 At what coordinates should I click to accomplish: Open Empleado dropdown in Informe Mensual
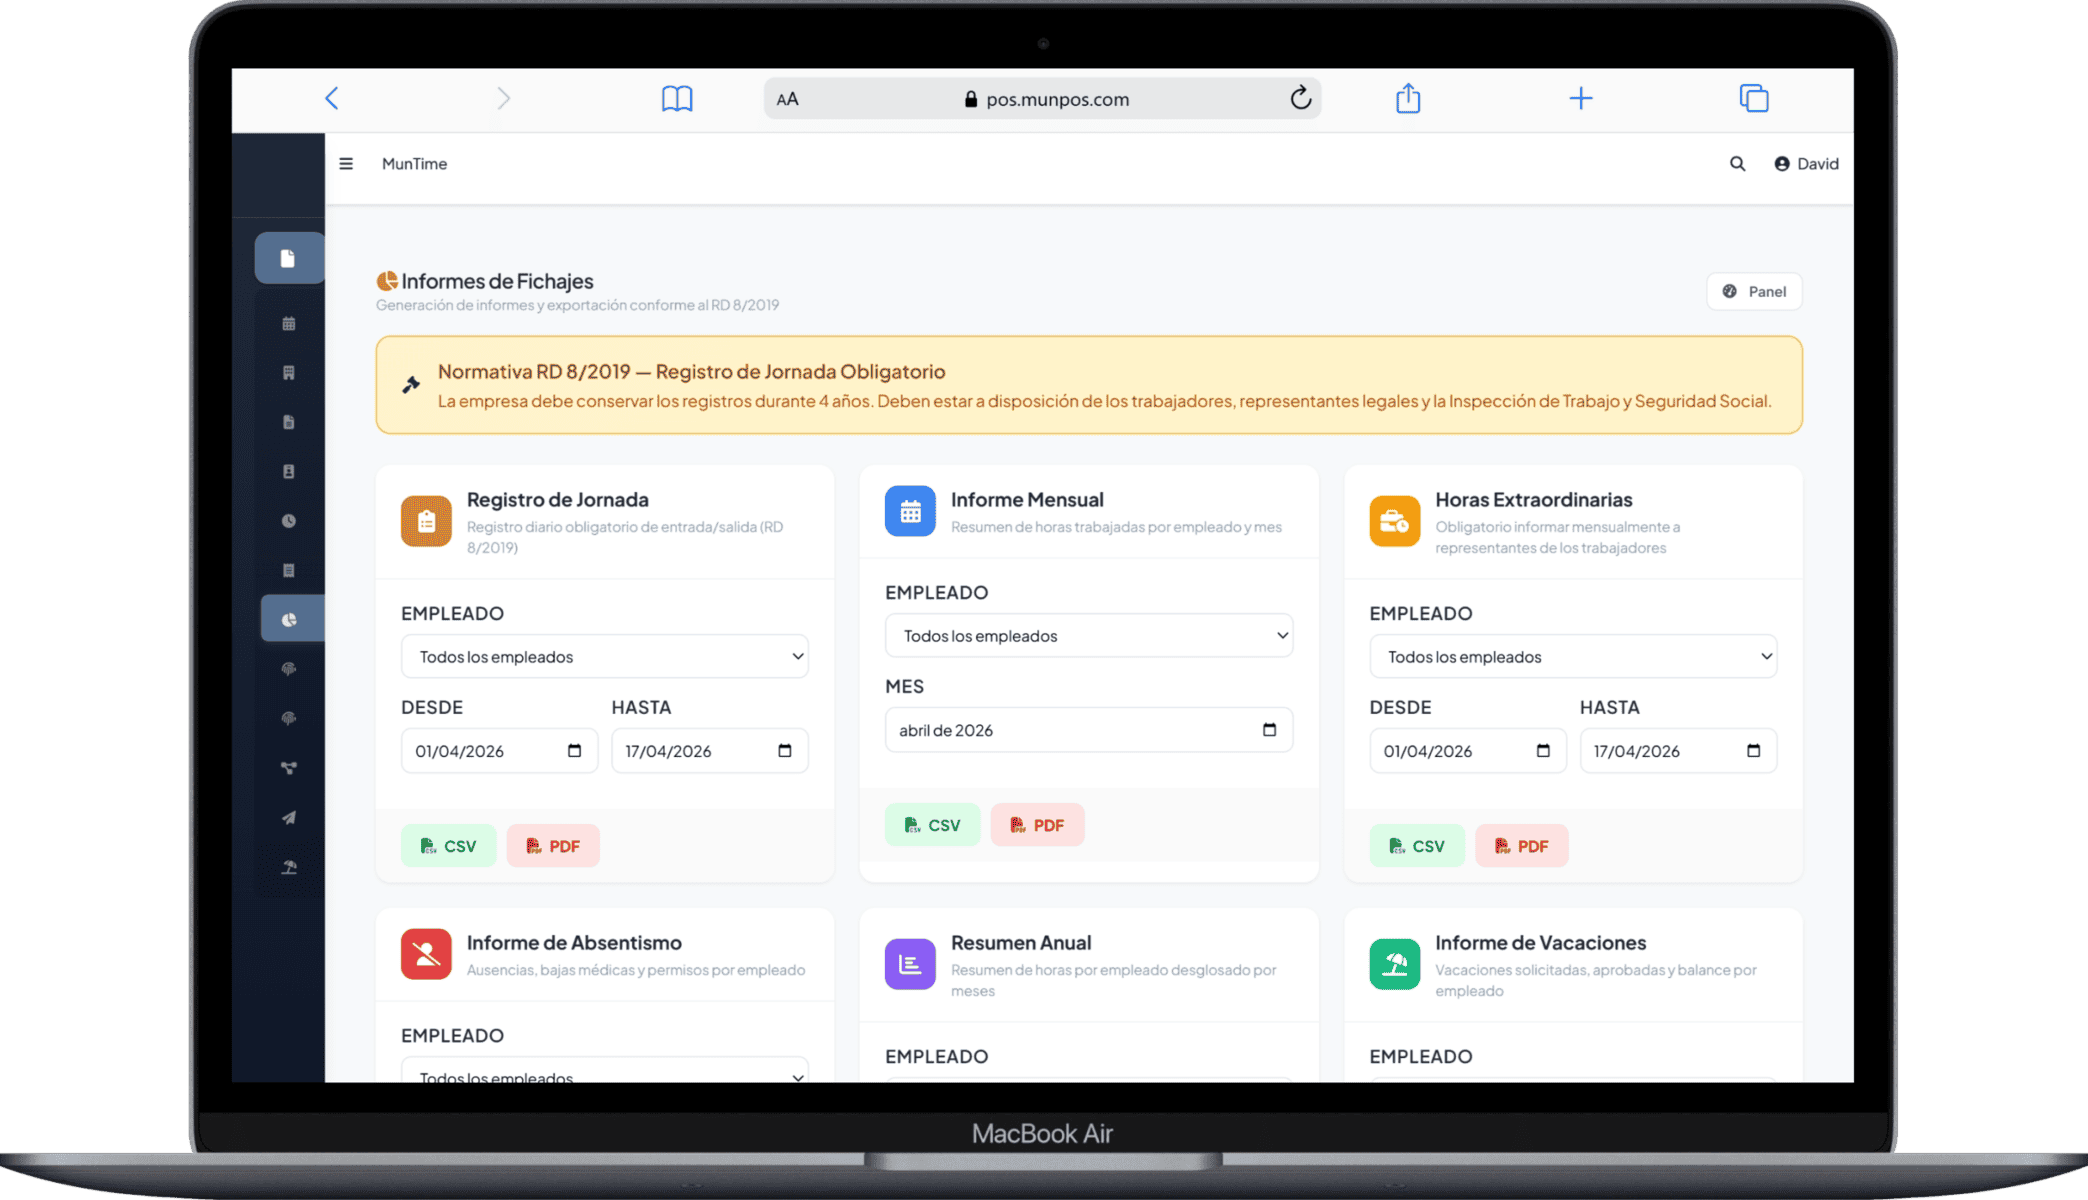[x=1089, y=636]
